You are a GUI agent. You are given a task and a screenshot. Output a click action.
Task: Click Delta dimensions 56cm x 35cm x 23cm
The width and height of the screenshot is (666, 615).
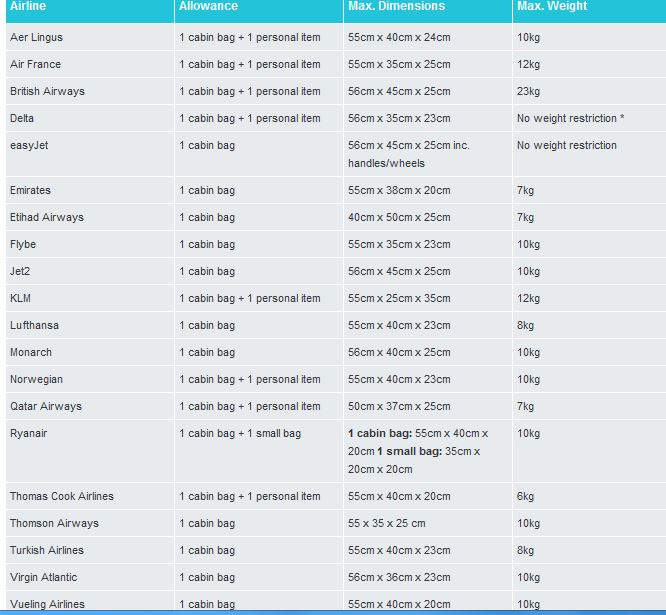[x=428, y=118]
